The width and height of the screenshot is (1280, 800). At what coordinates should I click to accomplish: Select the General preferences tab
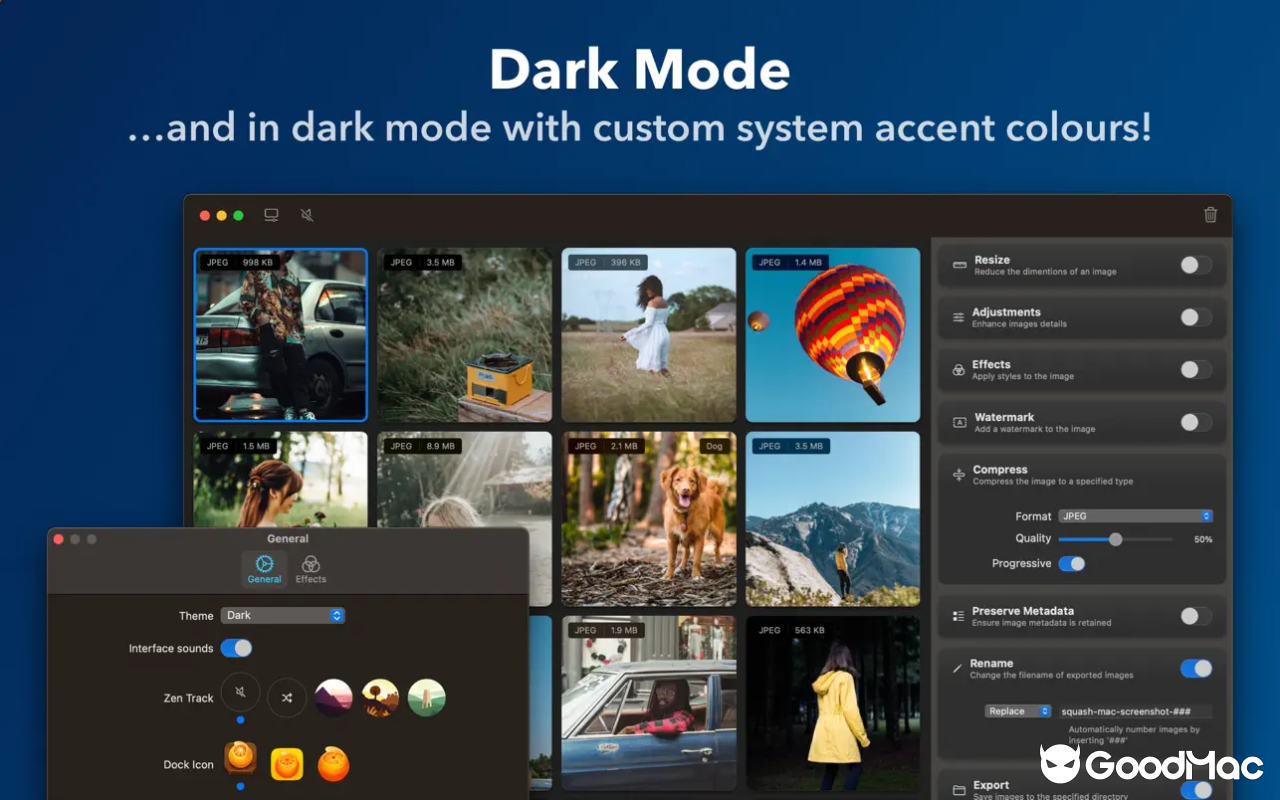point(264,569)
